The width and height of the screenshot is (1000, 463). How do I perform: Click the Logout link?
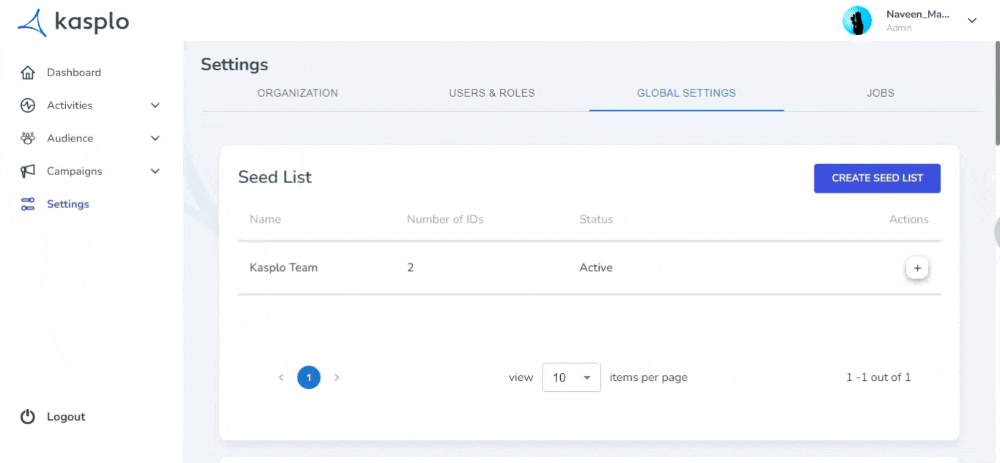pyautogui.click(x=66, y=417)
